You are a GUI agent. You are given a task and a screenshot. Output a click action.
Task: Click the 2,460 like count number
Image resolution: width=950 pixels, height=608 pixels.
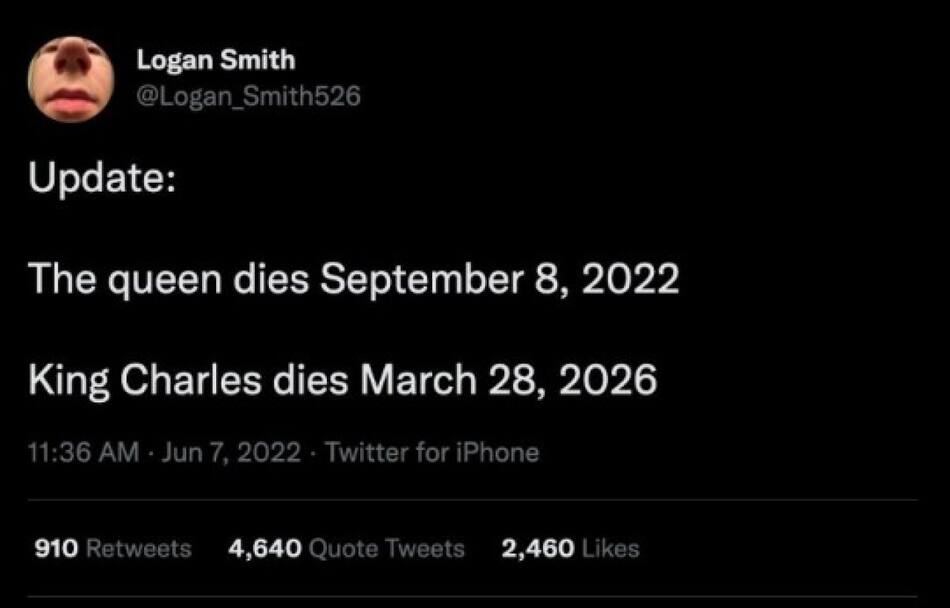538,548
